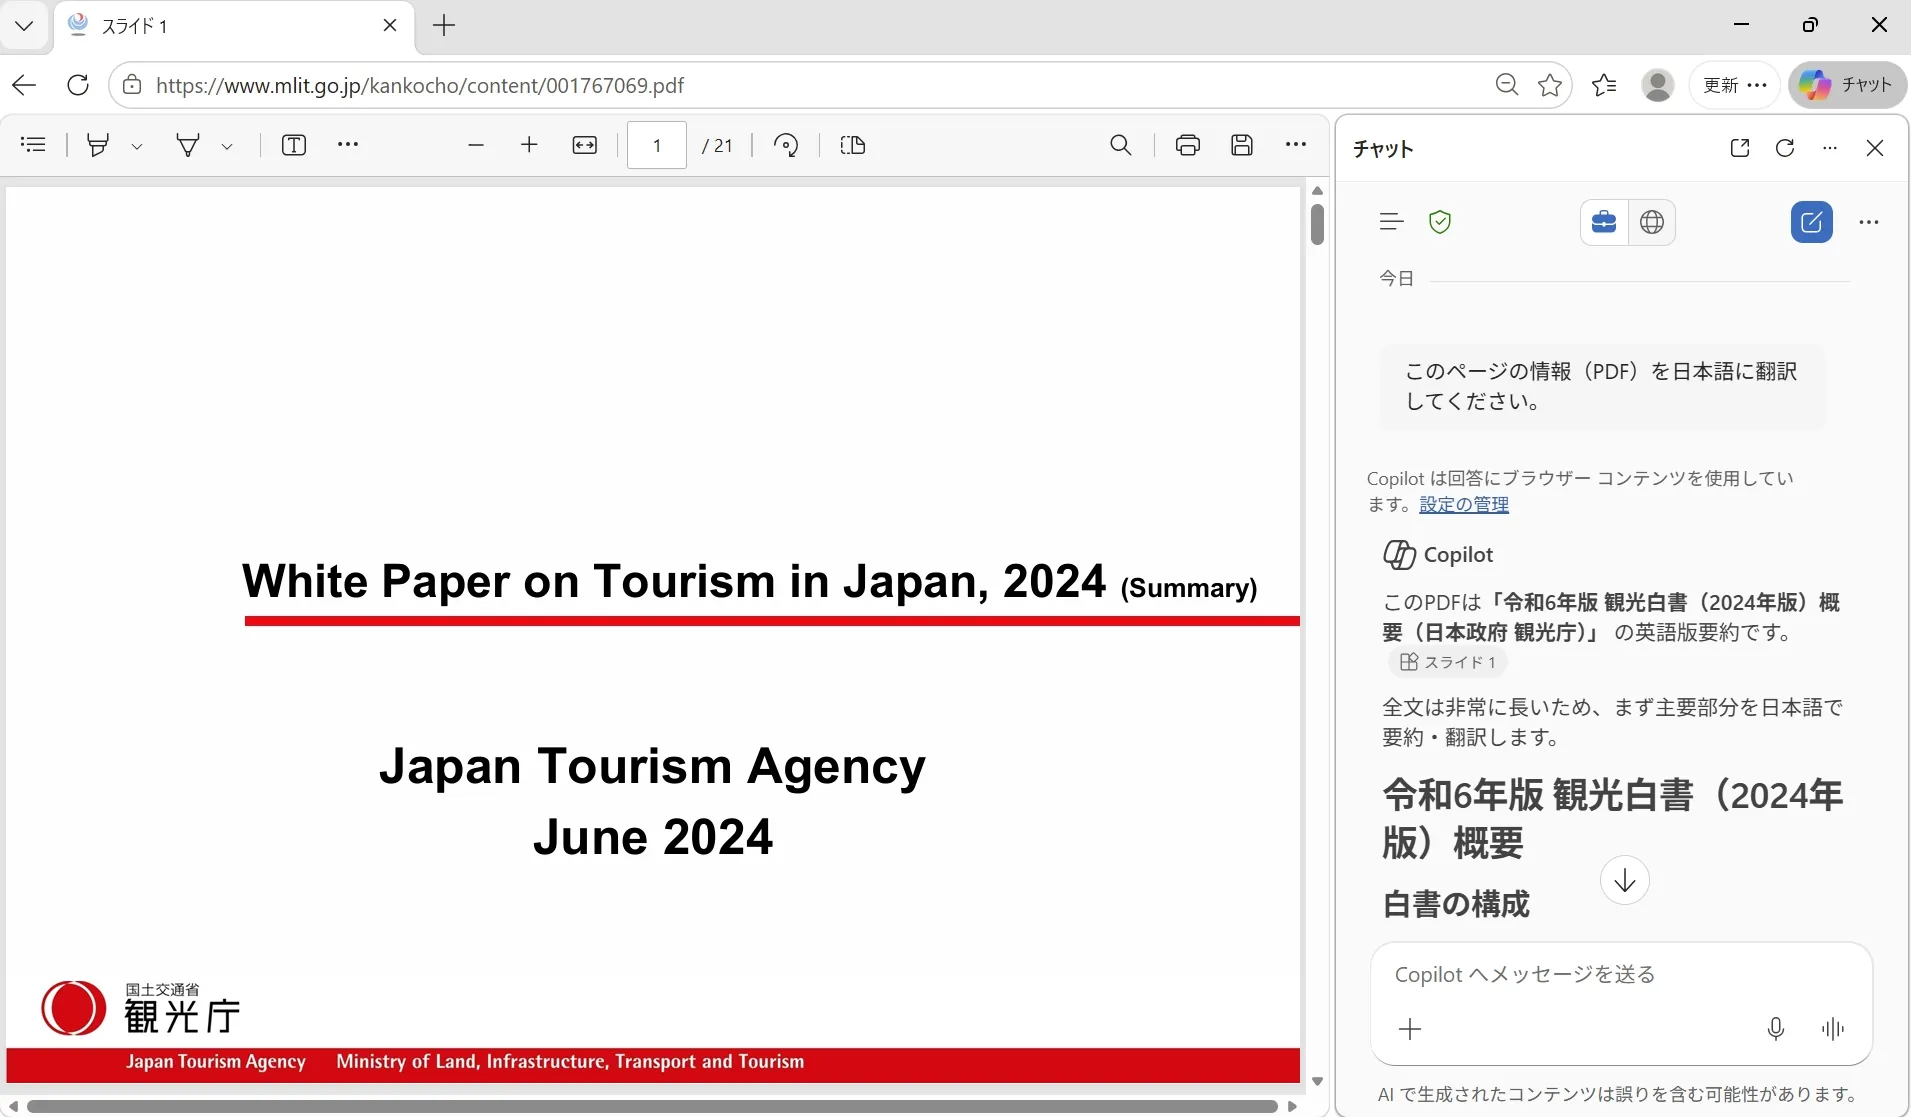Screen dimensions: 1911x1117
Task: Click the PDF horizontal scrollbar
Action: click(x=652, y=1106)
